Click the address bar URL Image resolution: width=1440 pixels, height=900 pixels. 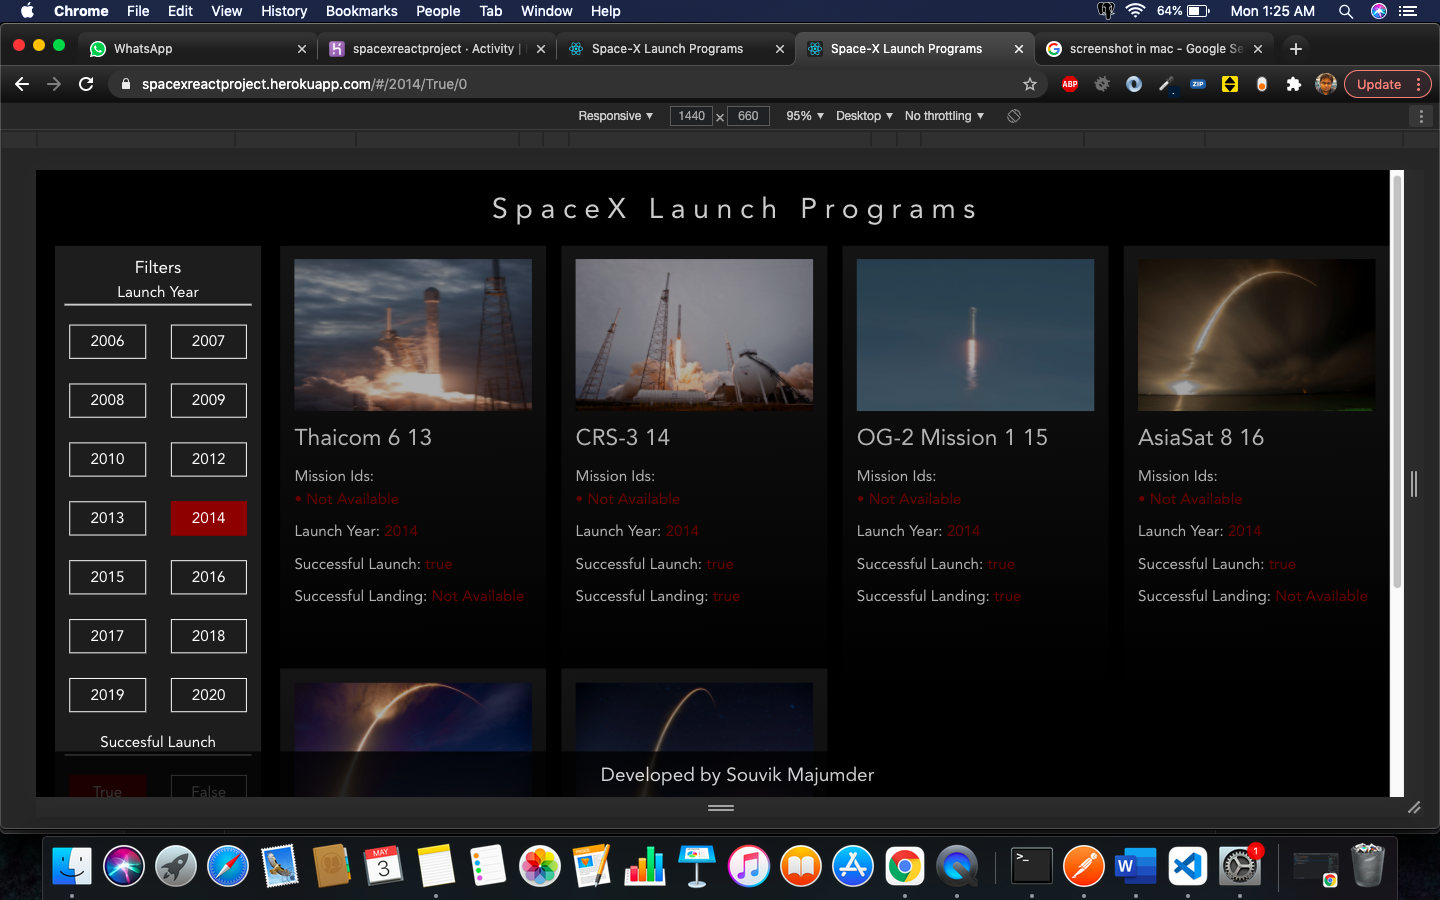[304, 84]
